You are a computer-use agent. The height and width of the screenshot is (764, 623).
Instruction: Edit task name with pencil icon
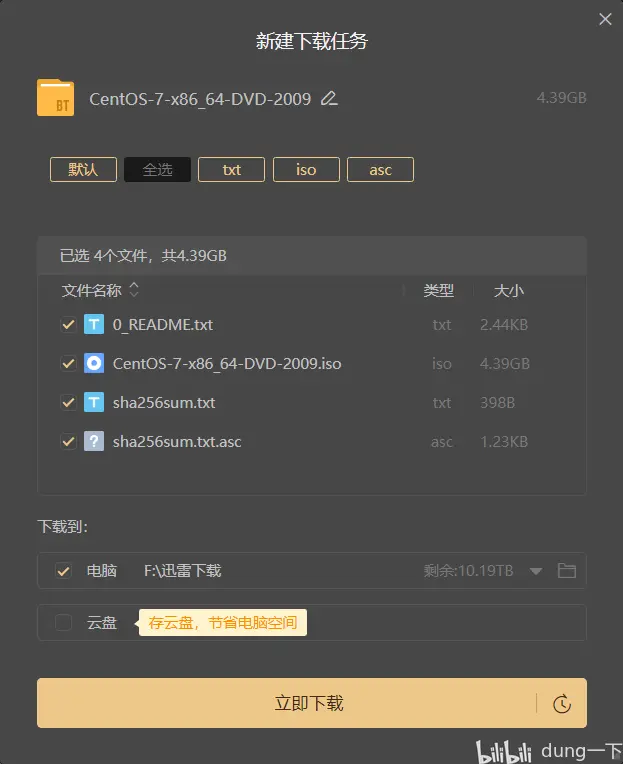(329, 98)
